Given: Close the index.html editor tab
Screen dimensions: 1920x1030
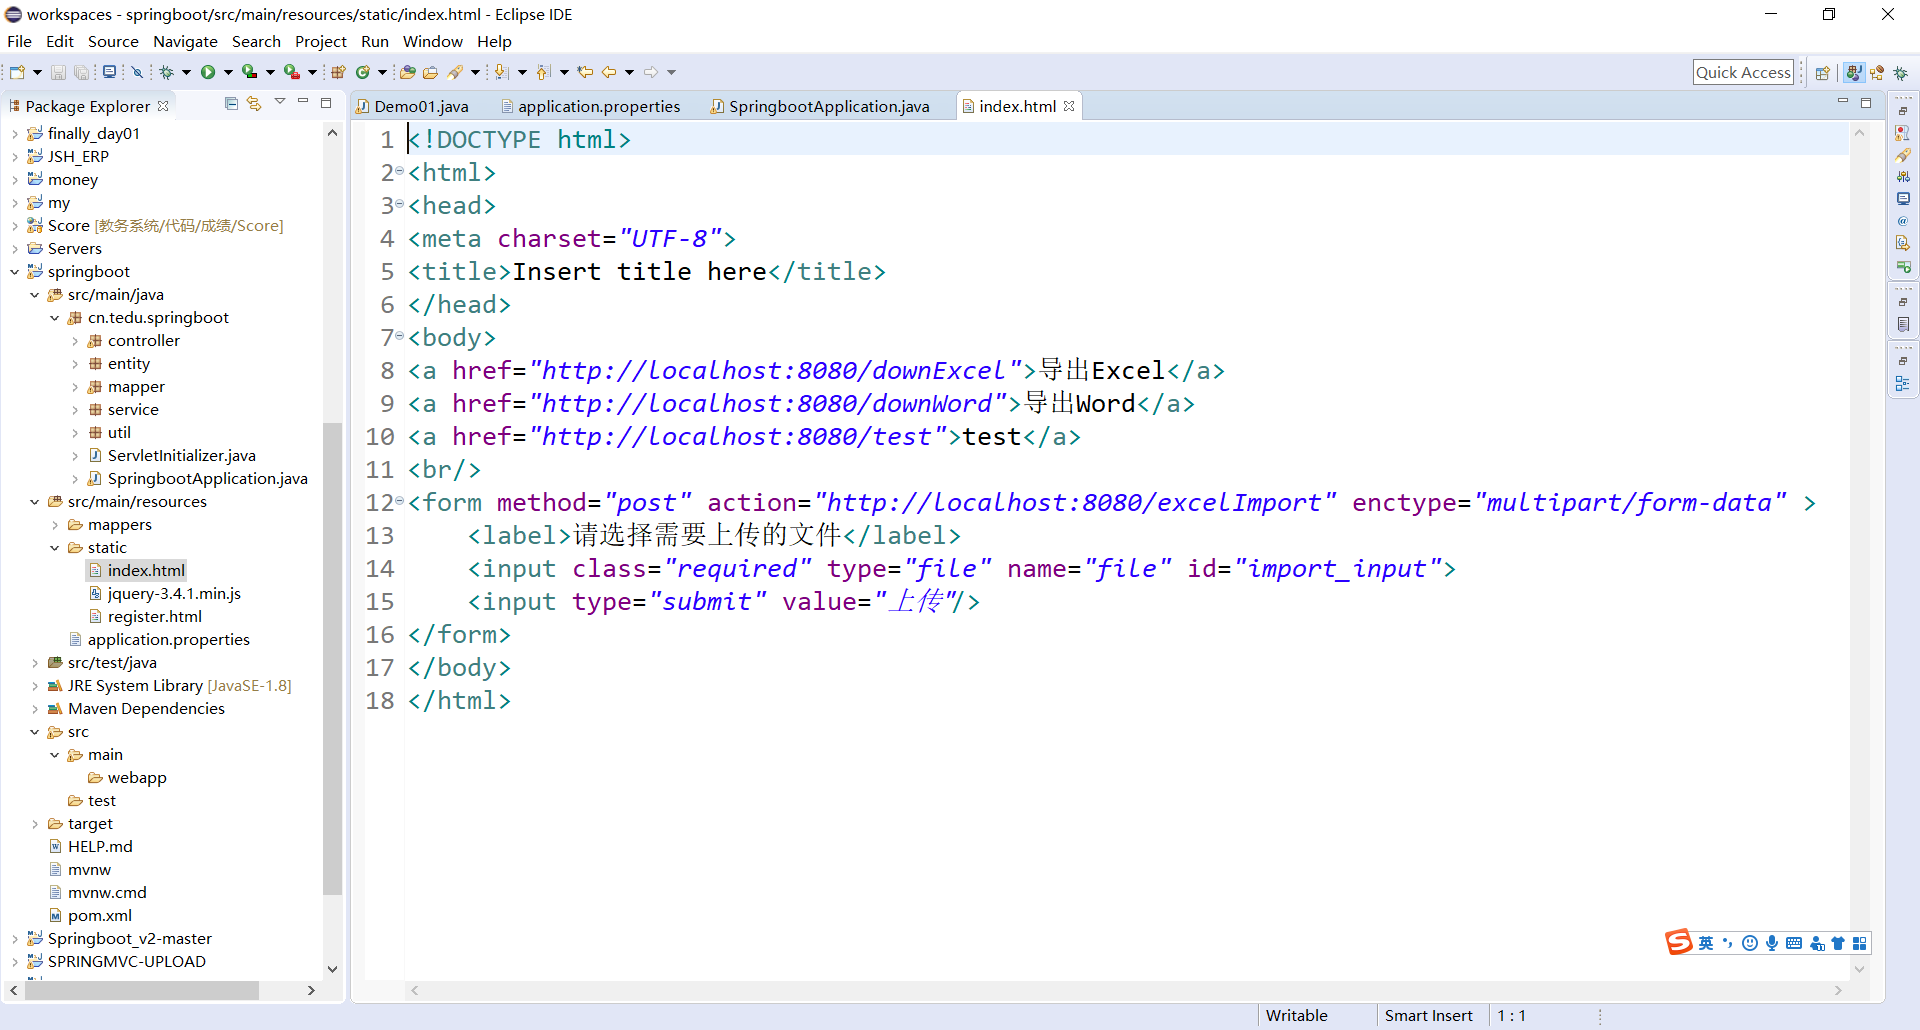Looking at the screenshot, I should (x=1069, y=106).
